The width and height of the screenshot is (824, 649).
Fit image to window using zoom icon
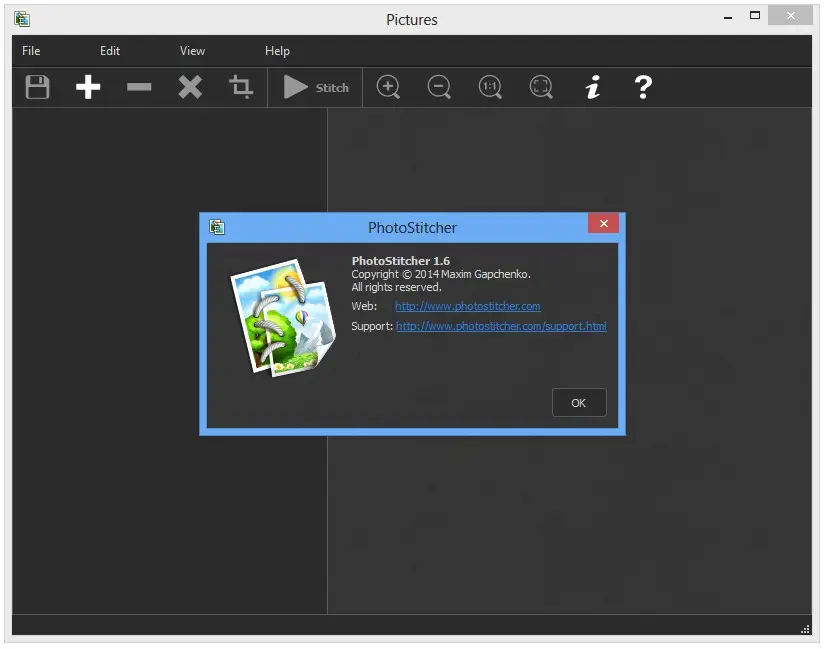[x=541, y=87]
